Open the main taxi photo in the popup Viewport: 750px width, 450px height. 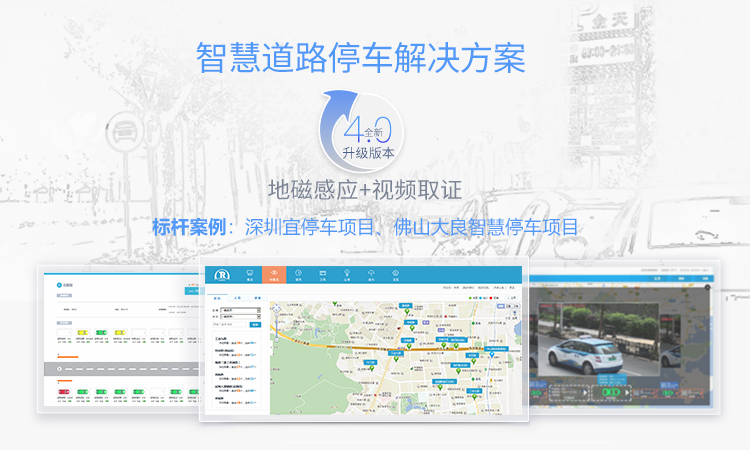pos(598,339)
